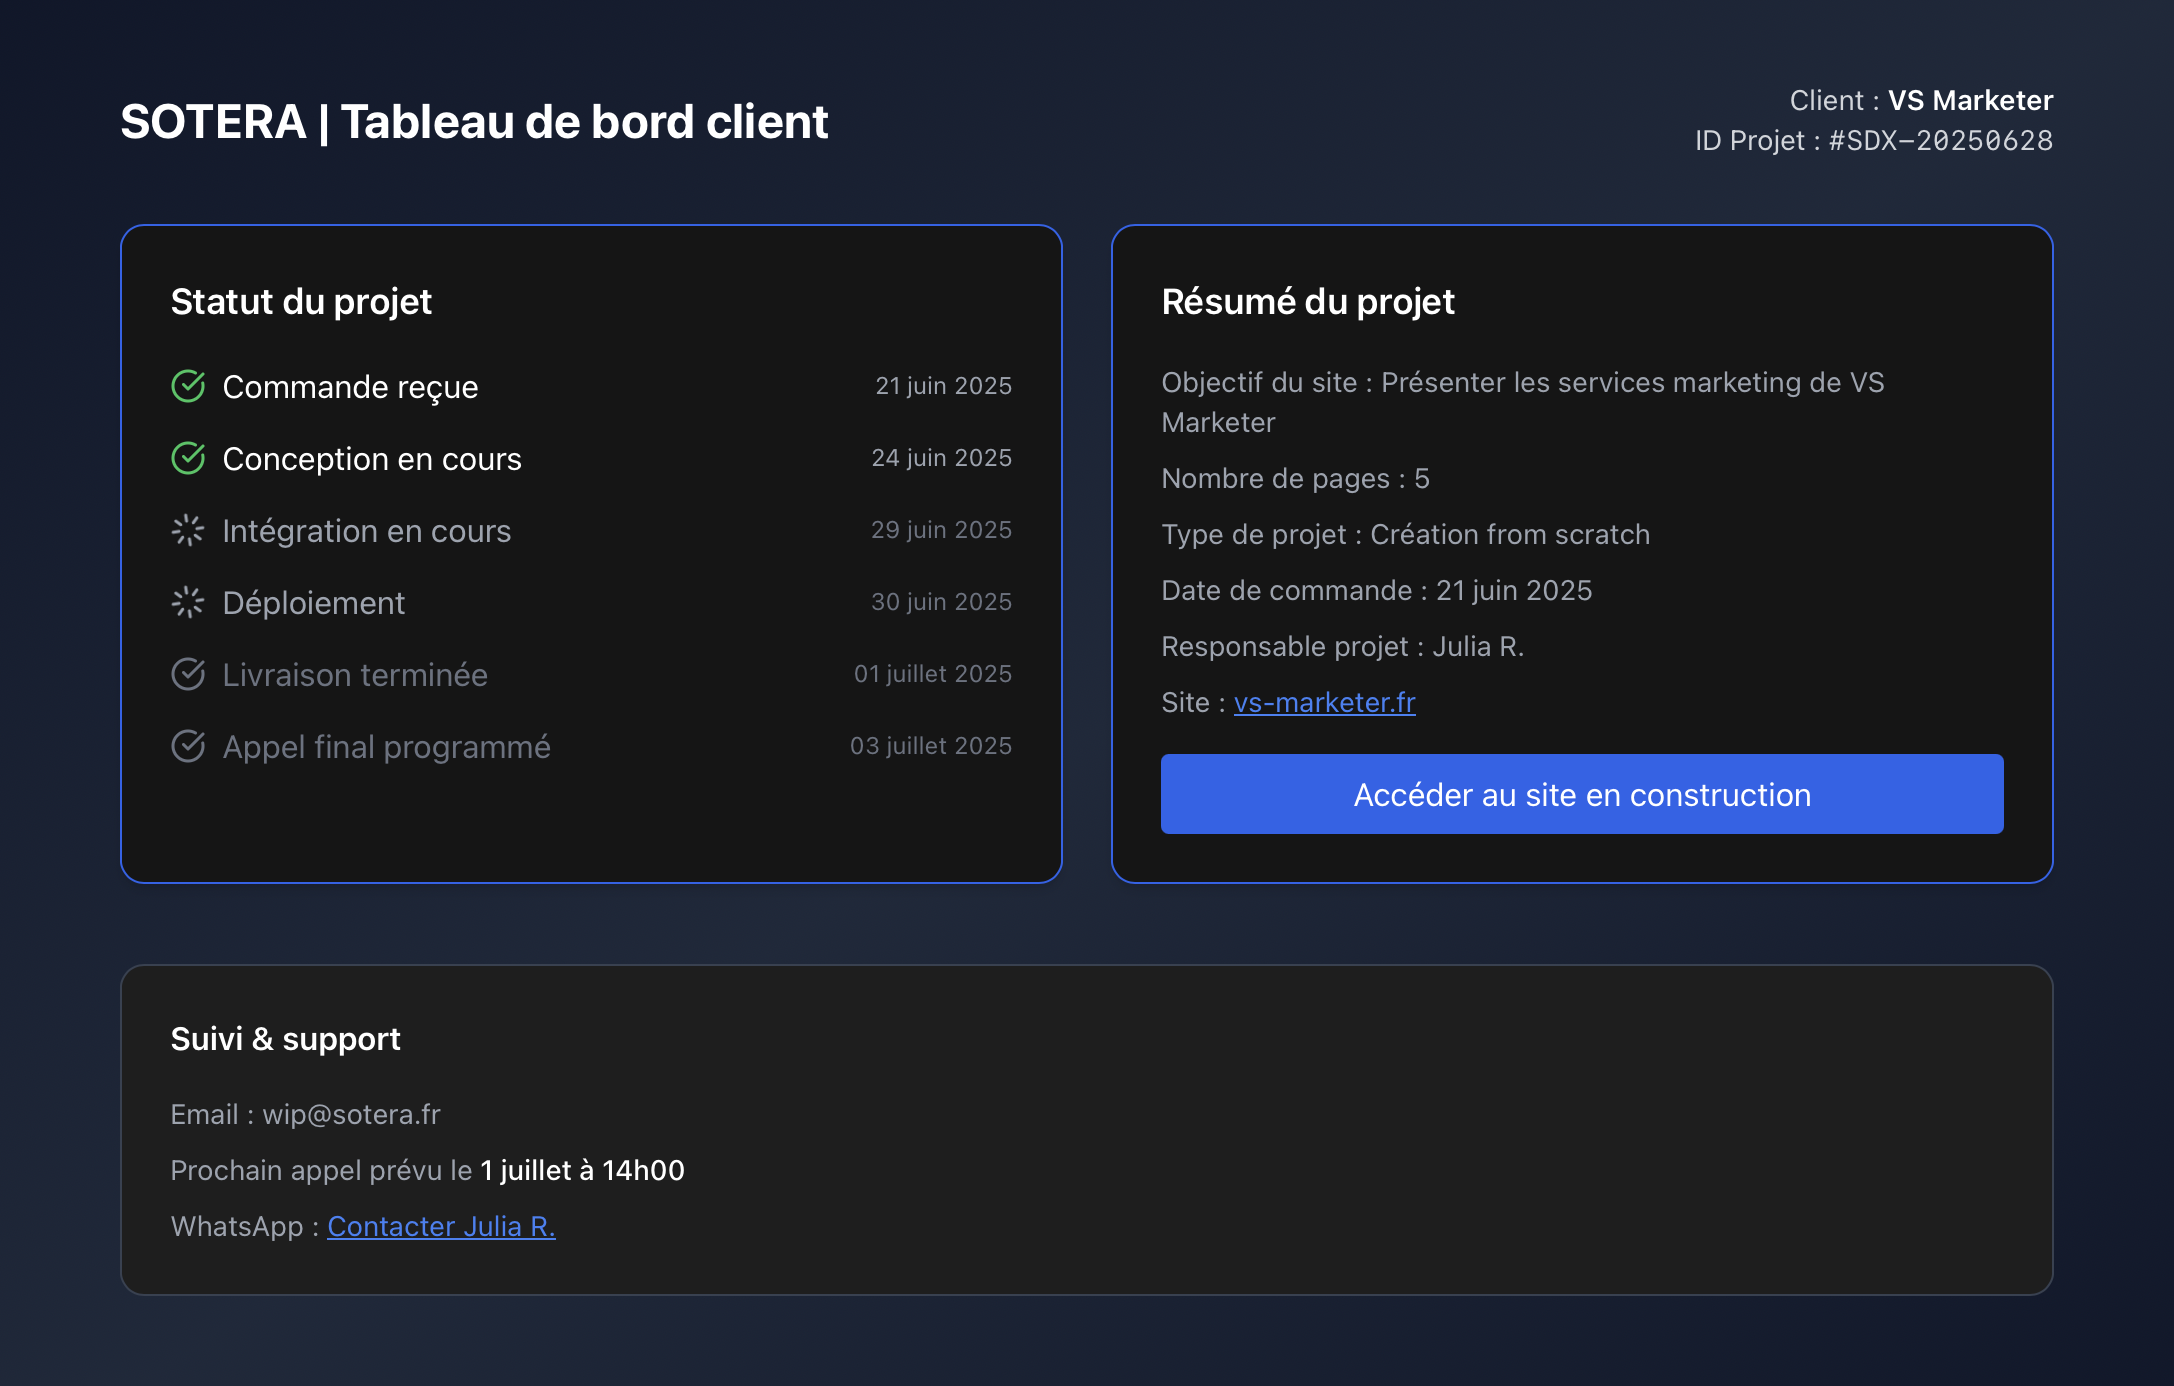
Task: Open Contacter Julia R. WhatsApp link
Action: pos(441,1226)
